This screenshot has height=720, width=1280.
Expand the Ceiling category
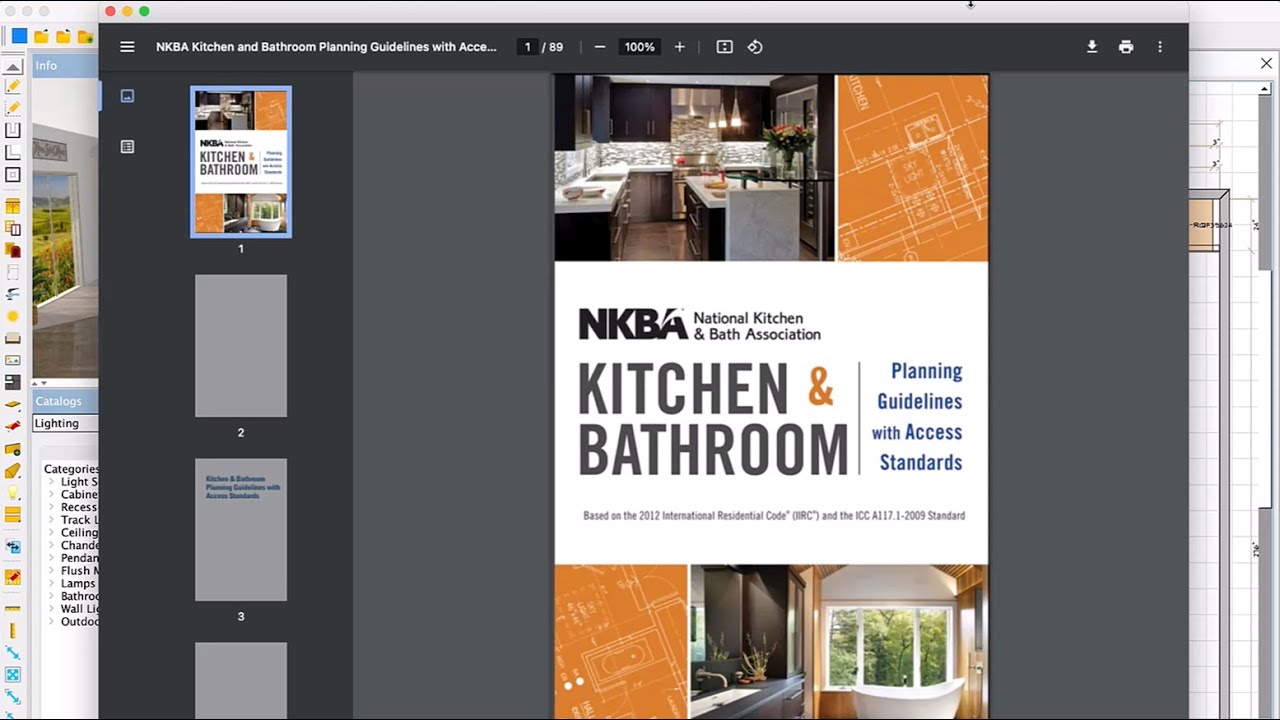(51, 533)
